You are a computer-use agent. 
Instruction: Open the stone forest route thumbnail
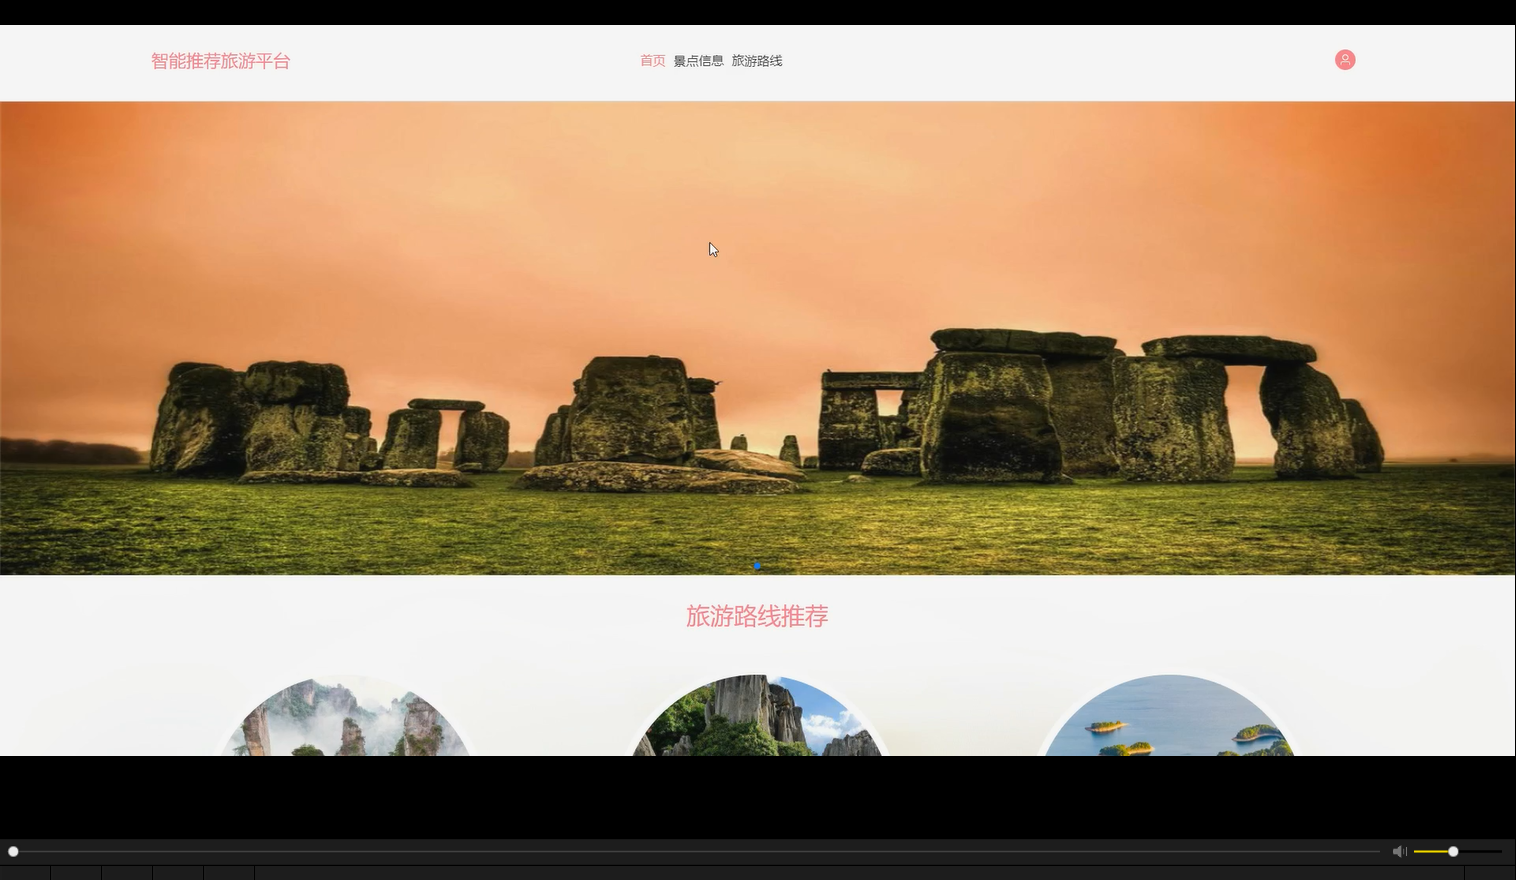tap(757, 716)
